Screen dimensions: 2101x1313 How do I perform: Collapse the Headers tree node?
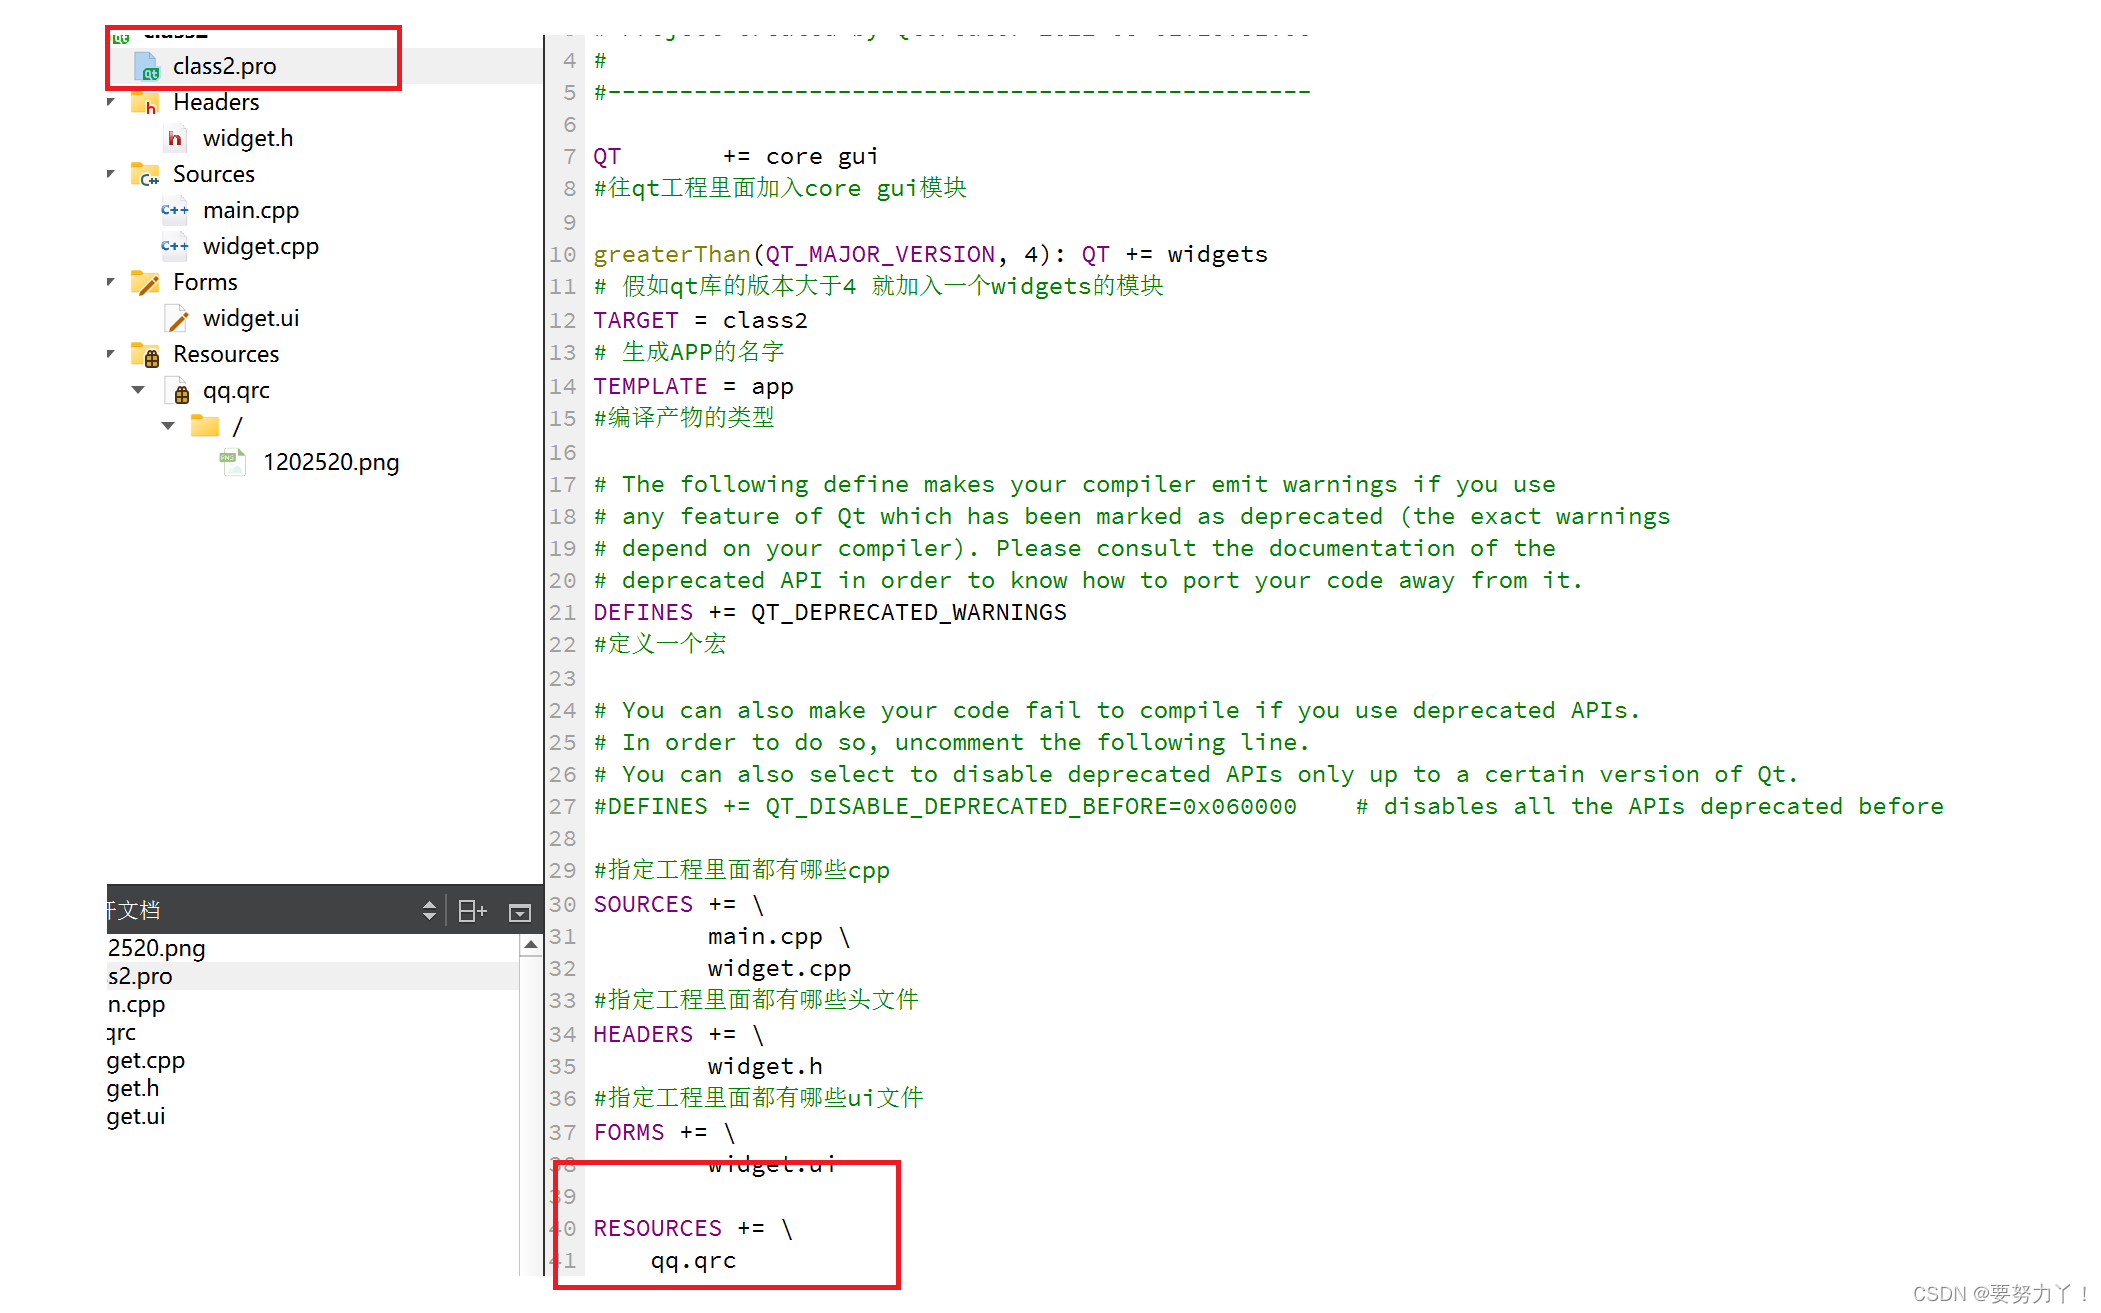(x=111, y=102)
